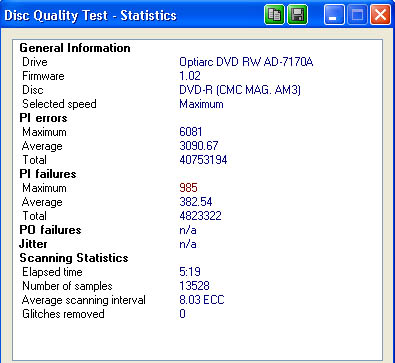The image size is (395, 363).
Task: Click PI failures total '4823322'
Action: click(200, 216)
